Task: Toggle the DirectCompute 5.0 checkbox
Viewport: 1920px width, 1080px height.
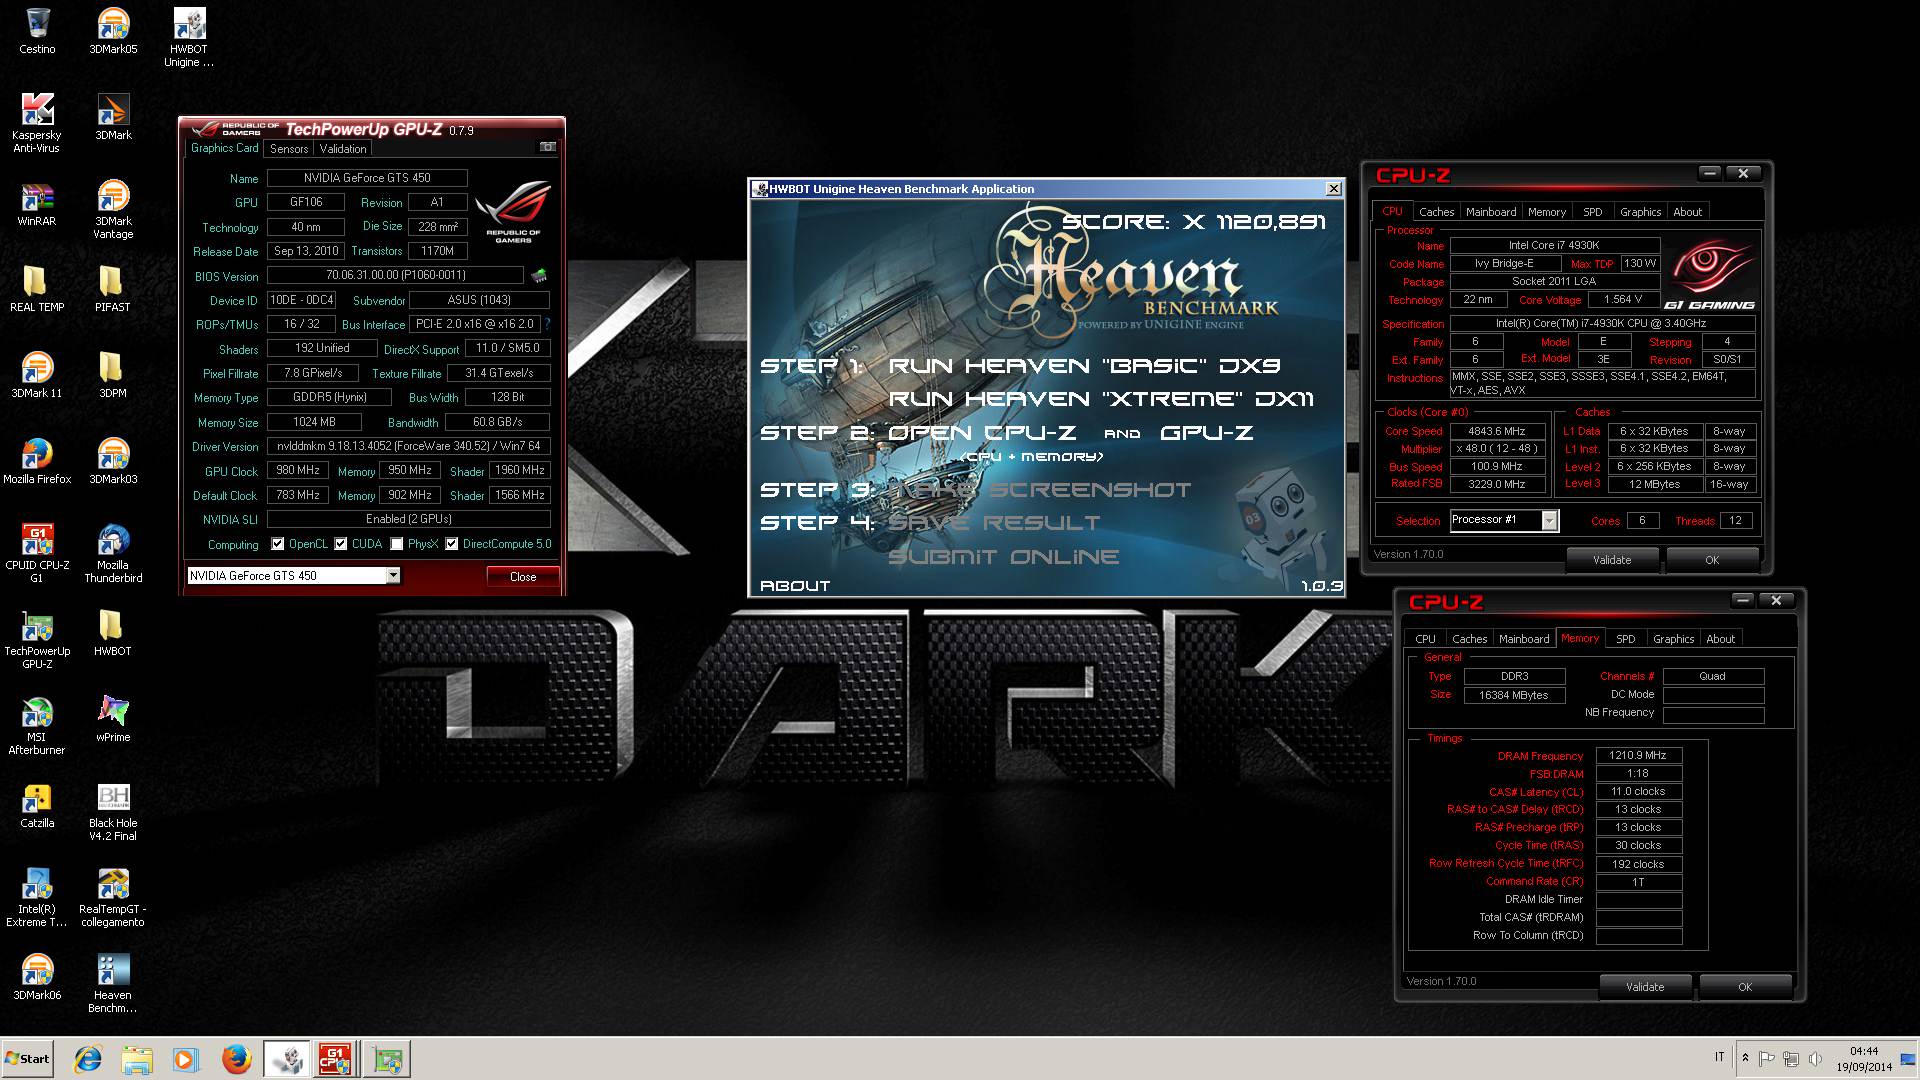Action: tap(452, 544)
